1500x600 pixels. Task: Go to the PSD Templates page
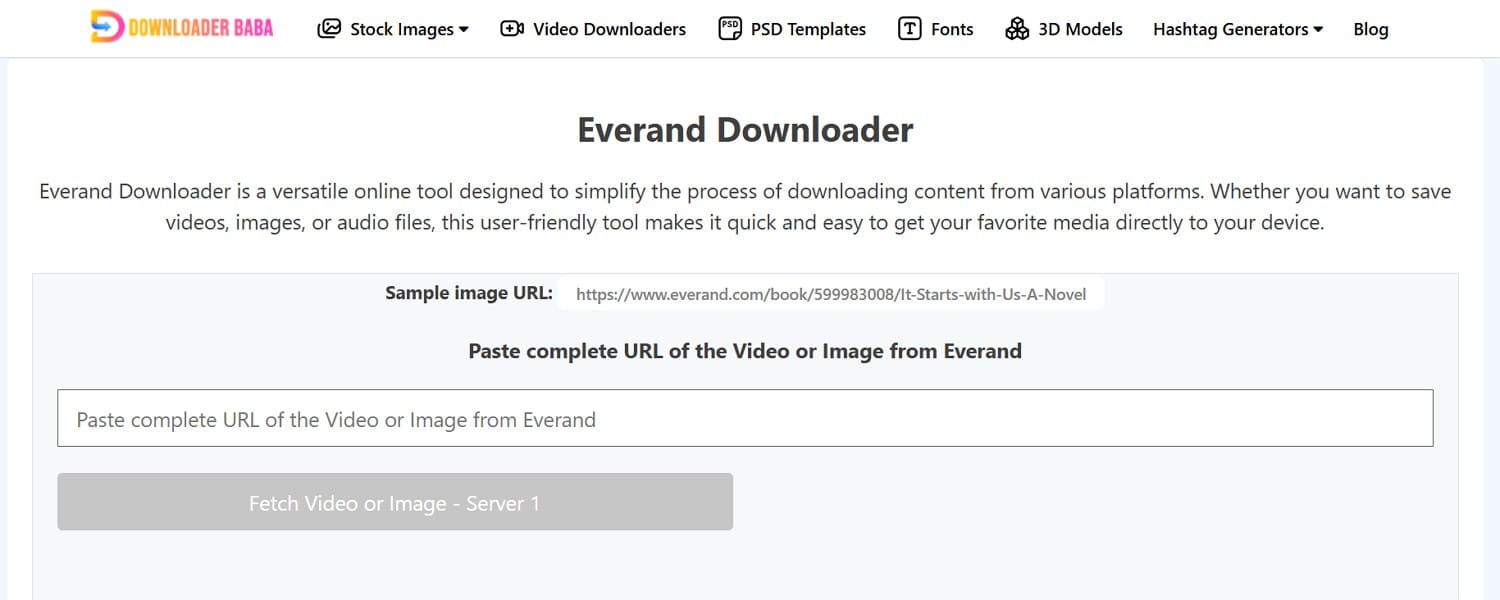pyautogui.click(x=792, y=29)
